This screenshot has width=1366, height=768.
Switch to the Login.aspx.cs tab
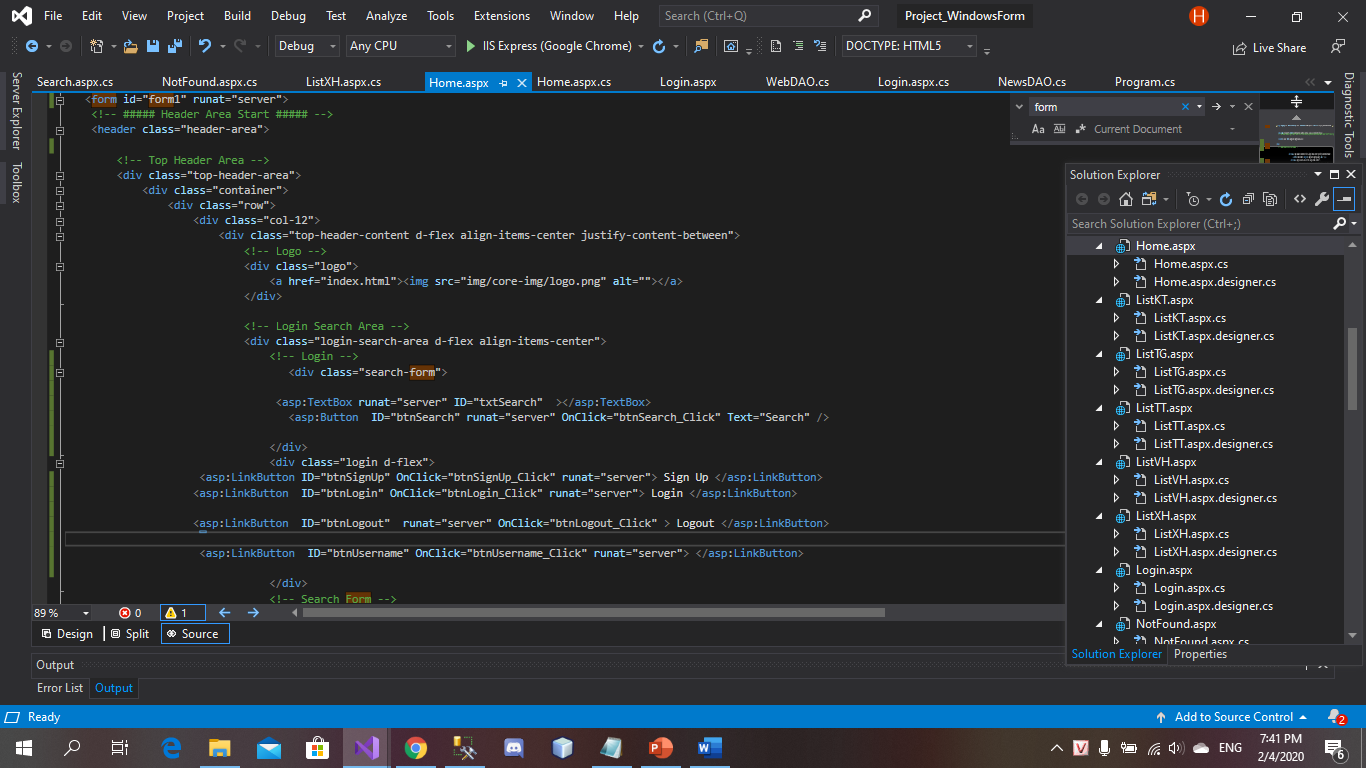[913, 82]
